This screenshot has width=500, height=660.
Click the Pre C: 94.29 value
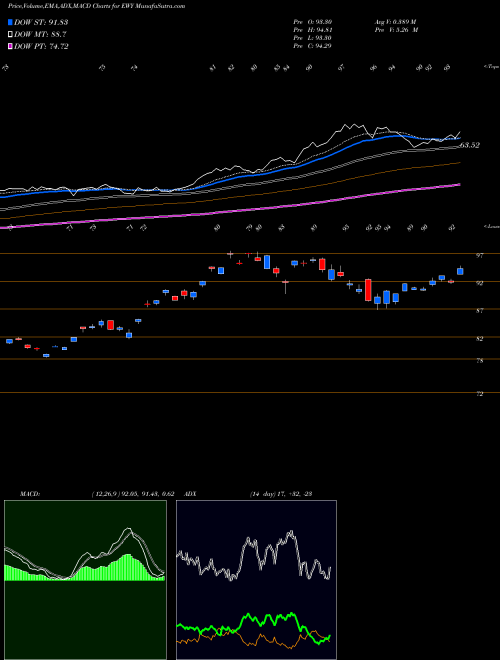[x=313, y=46]
